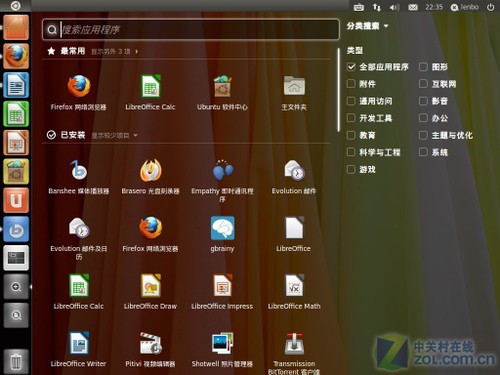Screen dimensions: 500x375
Task: Check the 系统 category filter
Action: [423, 152]
